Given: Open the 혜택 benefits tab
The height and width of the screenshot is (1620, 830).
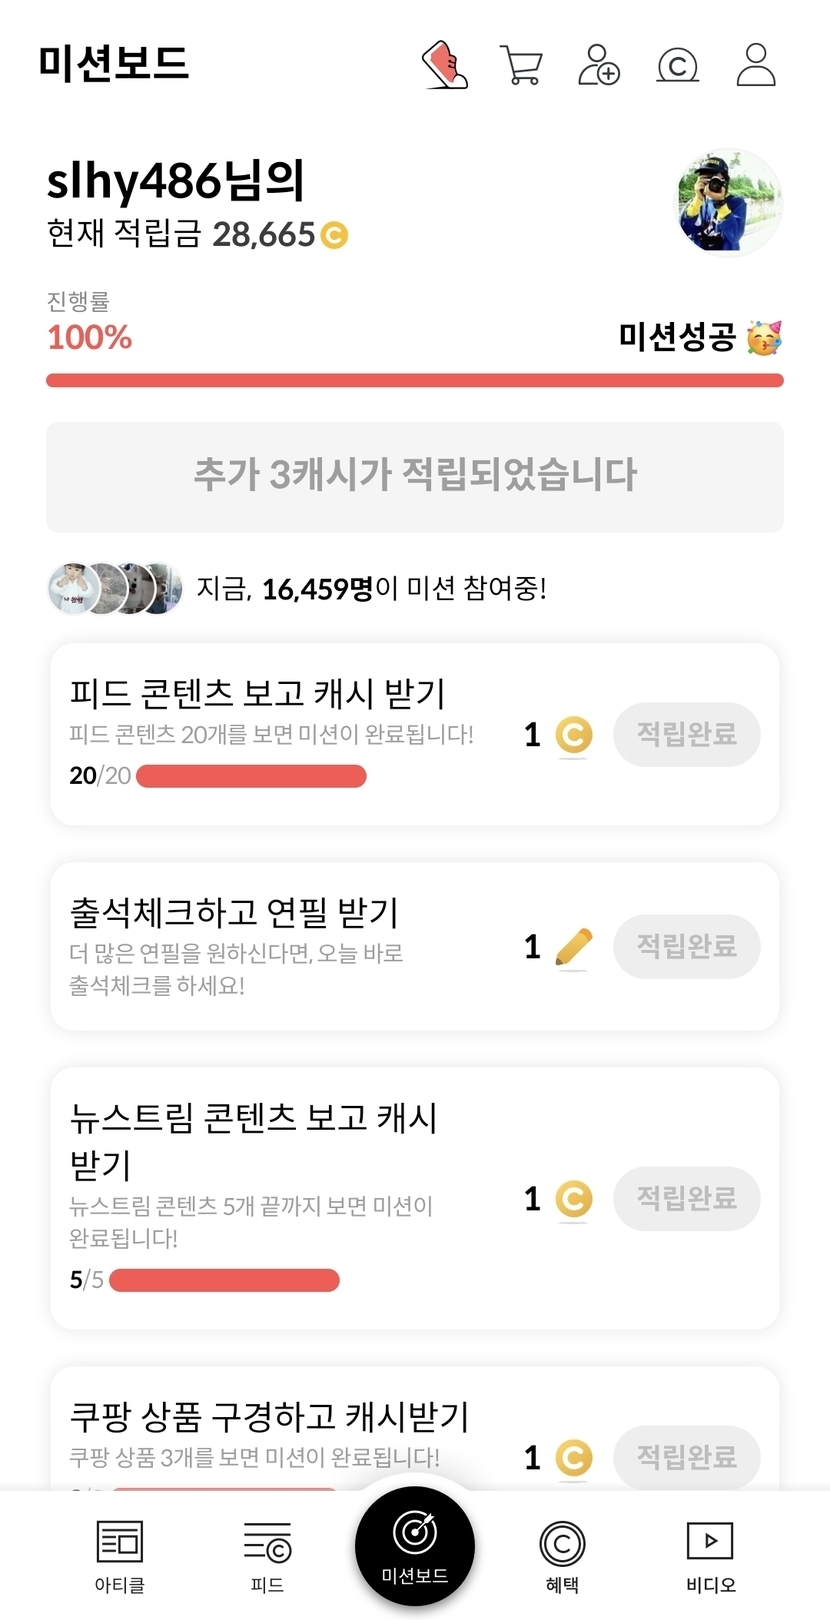Looking at the screenshot, I should coord(562,1555).
